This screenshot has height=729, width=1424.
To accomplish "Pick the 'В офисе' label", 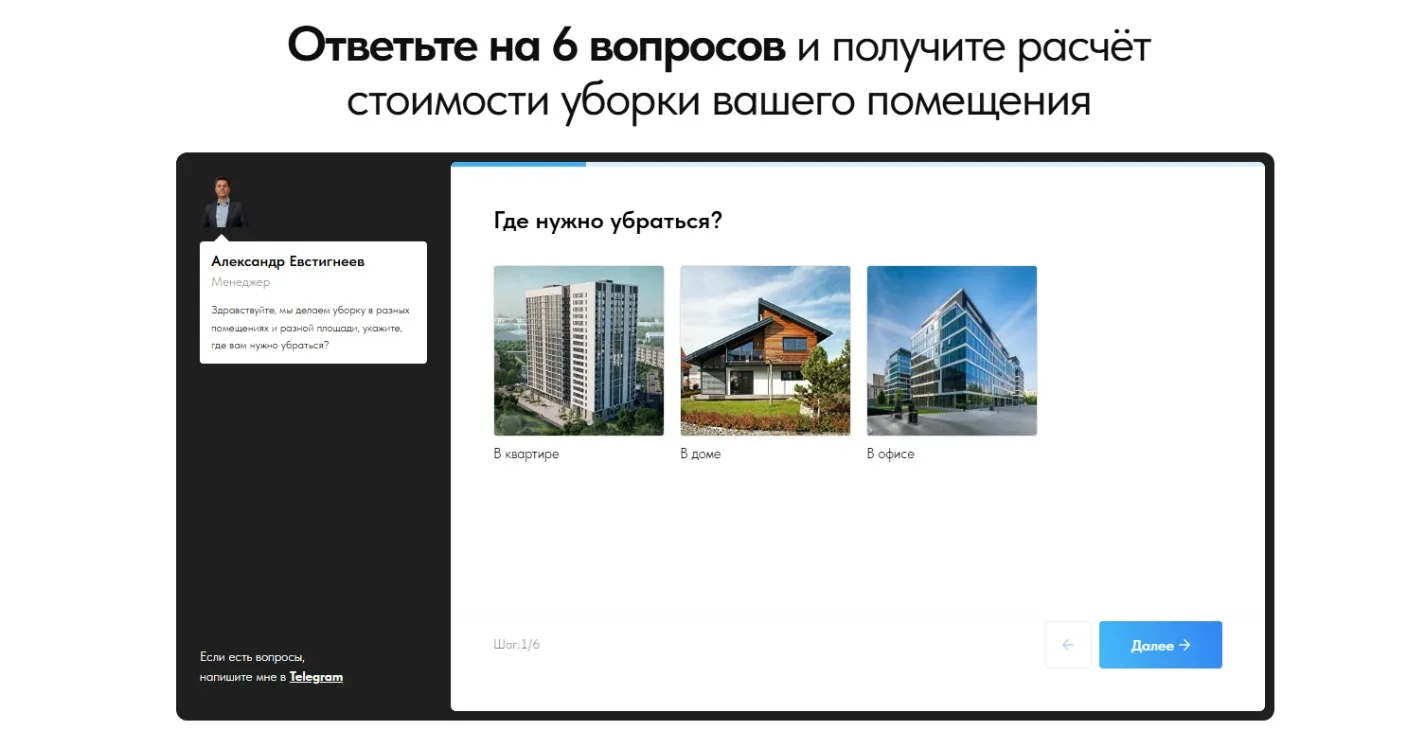I will 890,454.
